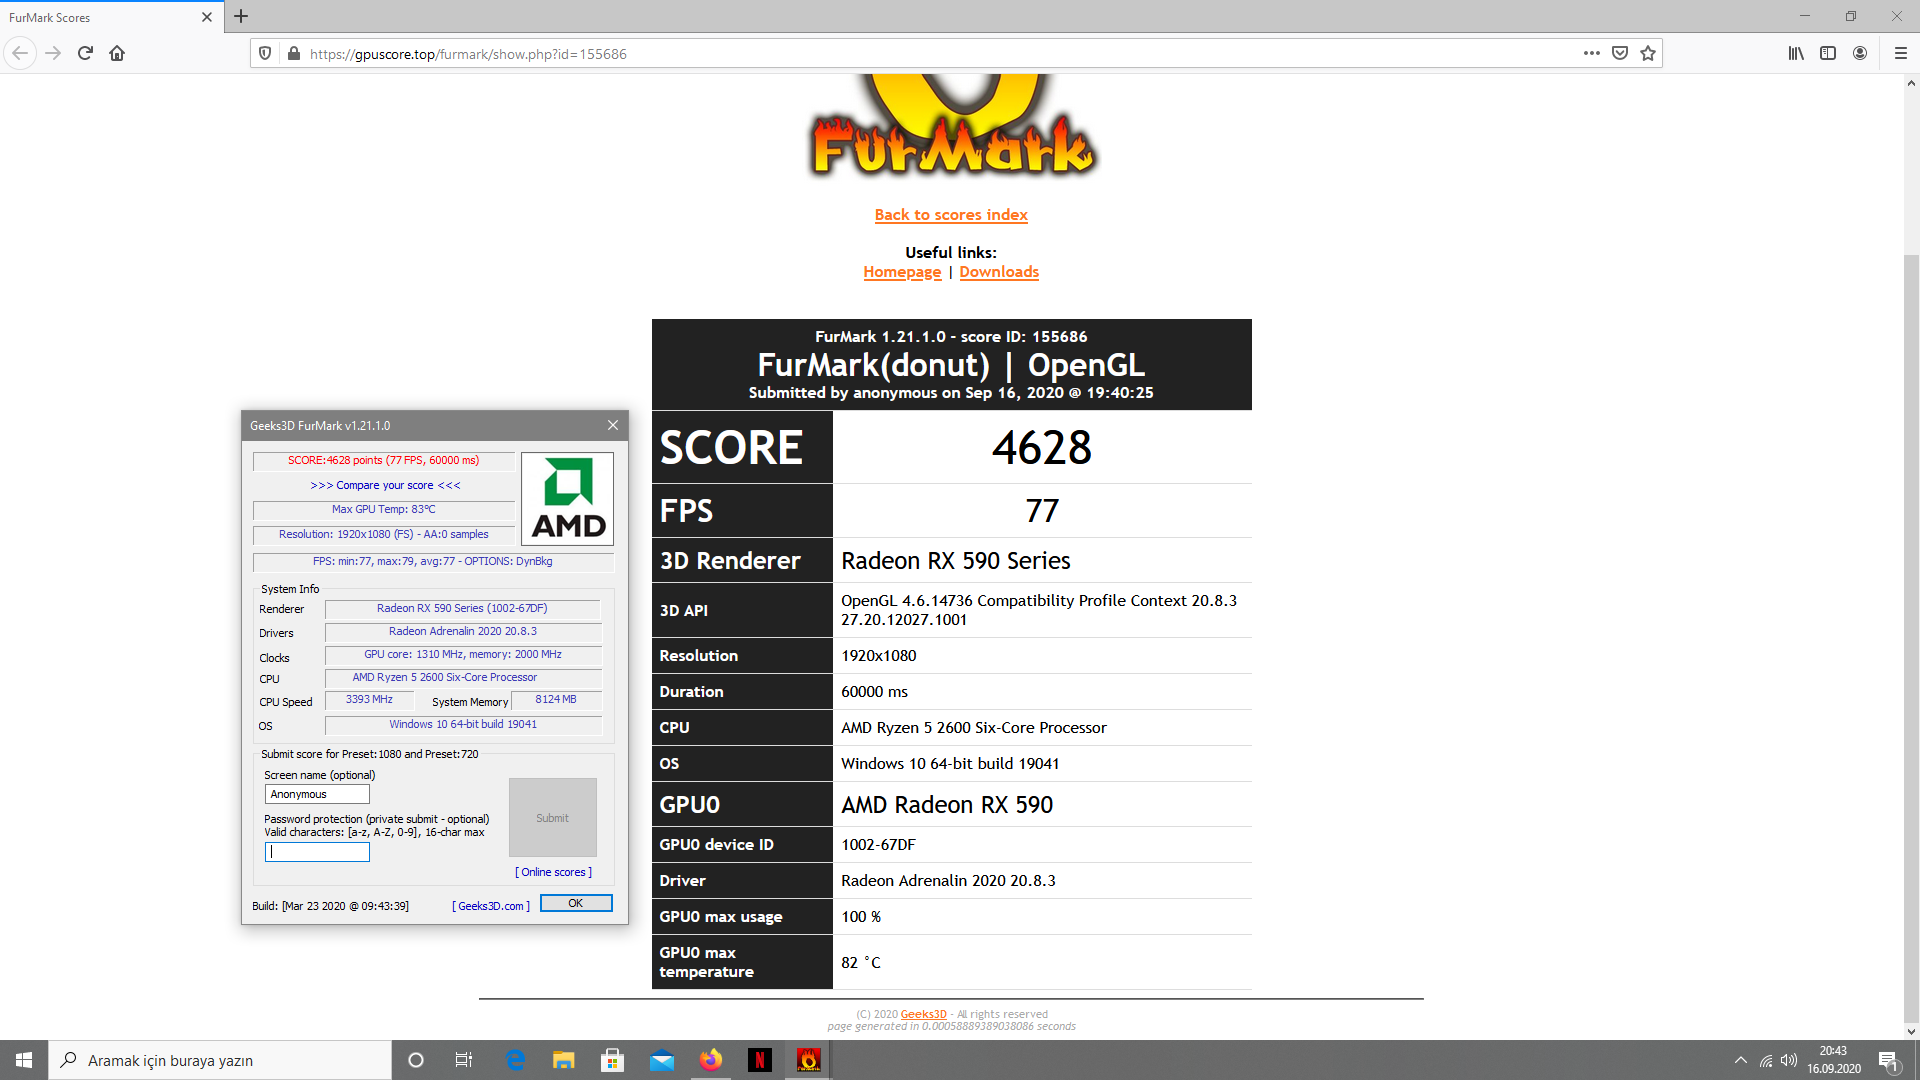This screenshot has width=1920, height=1080.
Task: Select the FPS value 77
Action: click(1042, 511)
